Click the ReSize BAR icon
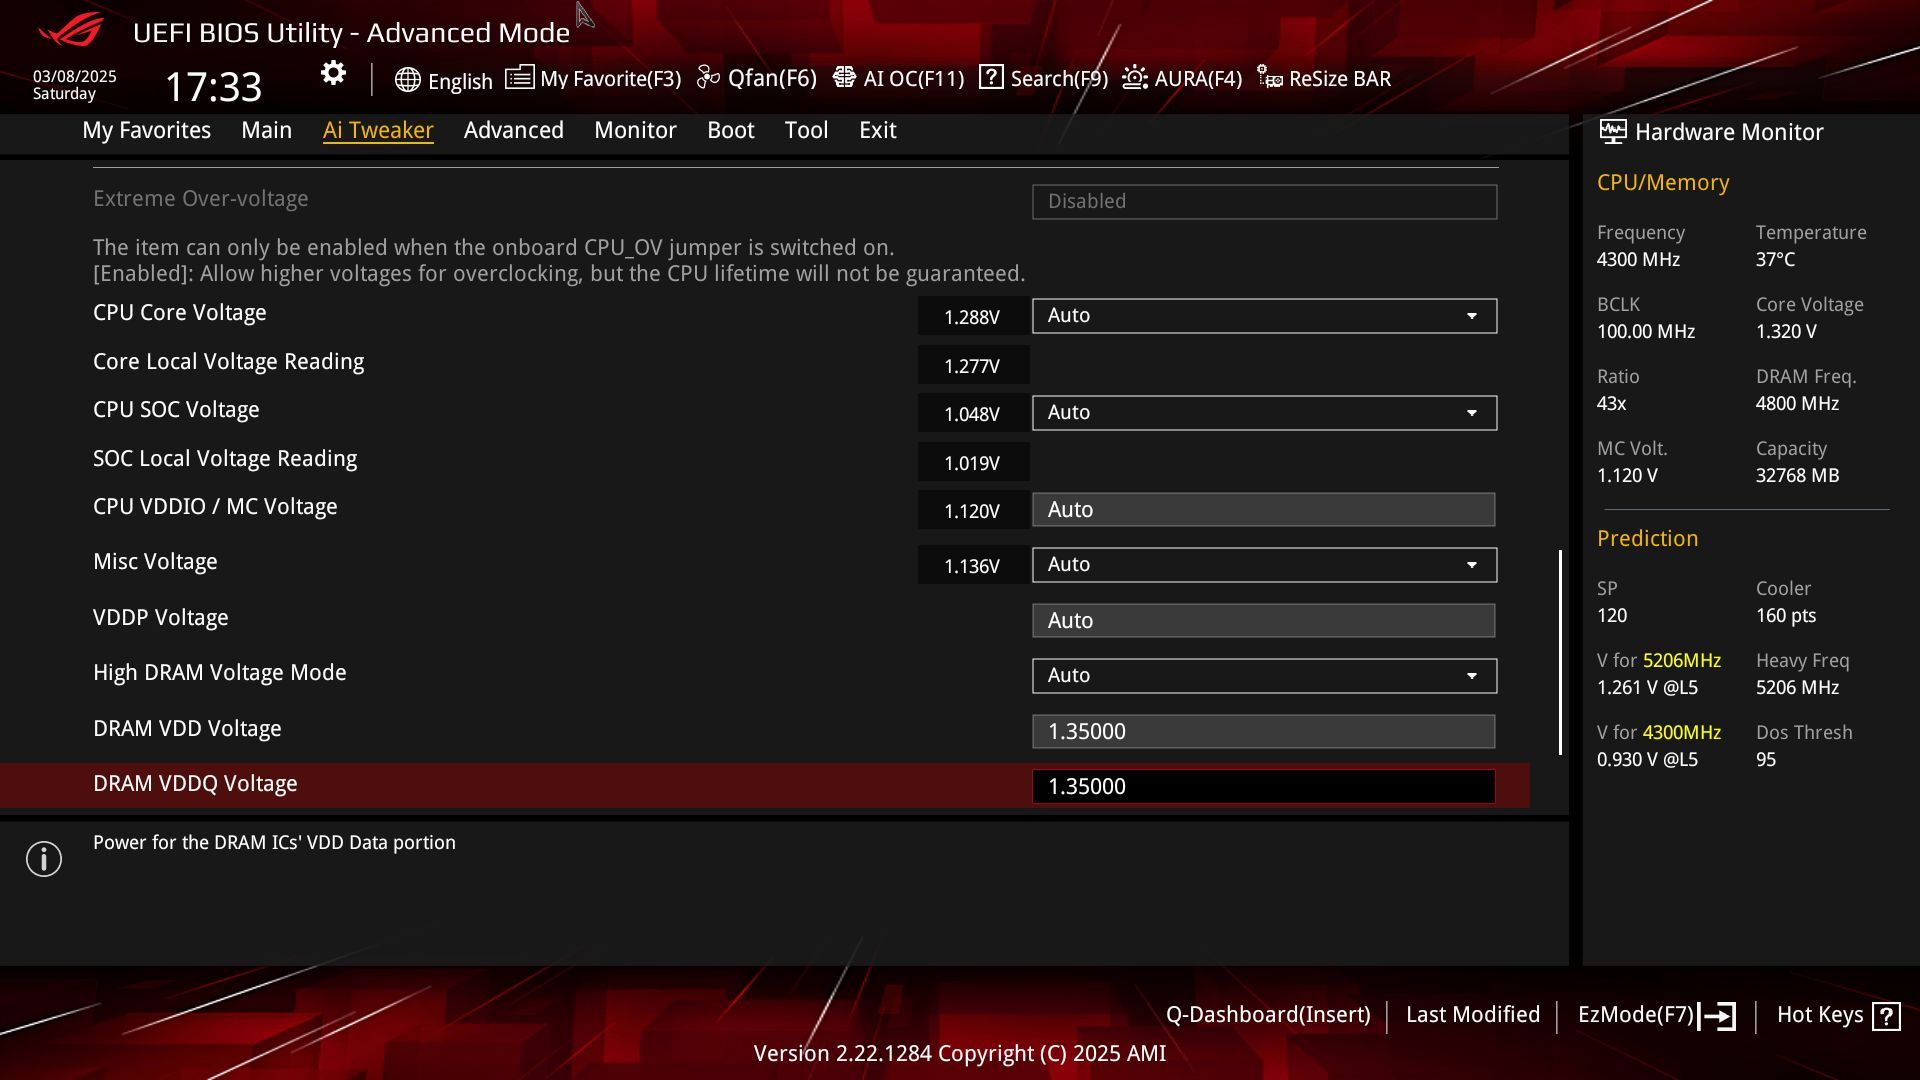 (x=1270, y=77)
